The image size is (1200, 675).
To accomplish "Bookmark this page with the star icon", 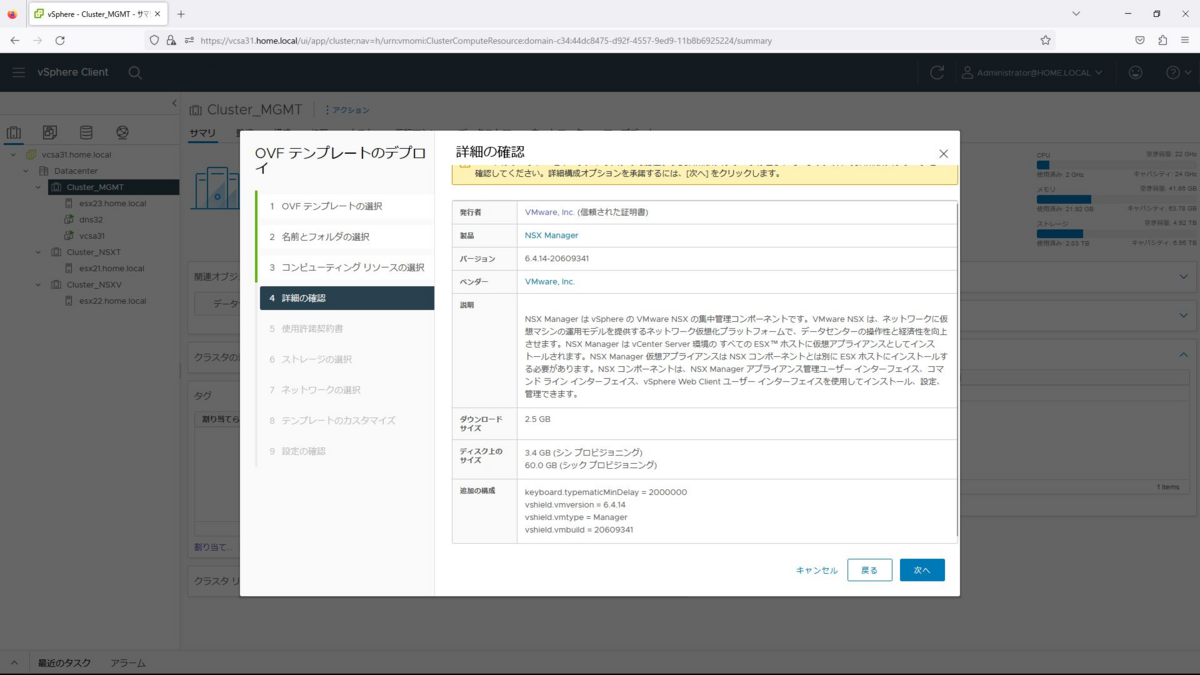I will 1045,40.
